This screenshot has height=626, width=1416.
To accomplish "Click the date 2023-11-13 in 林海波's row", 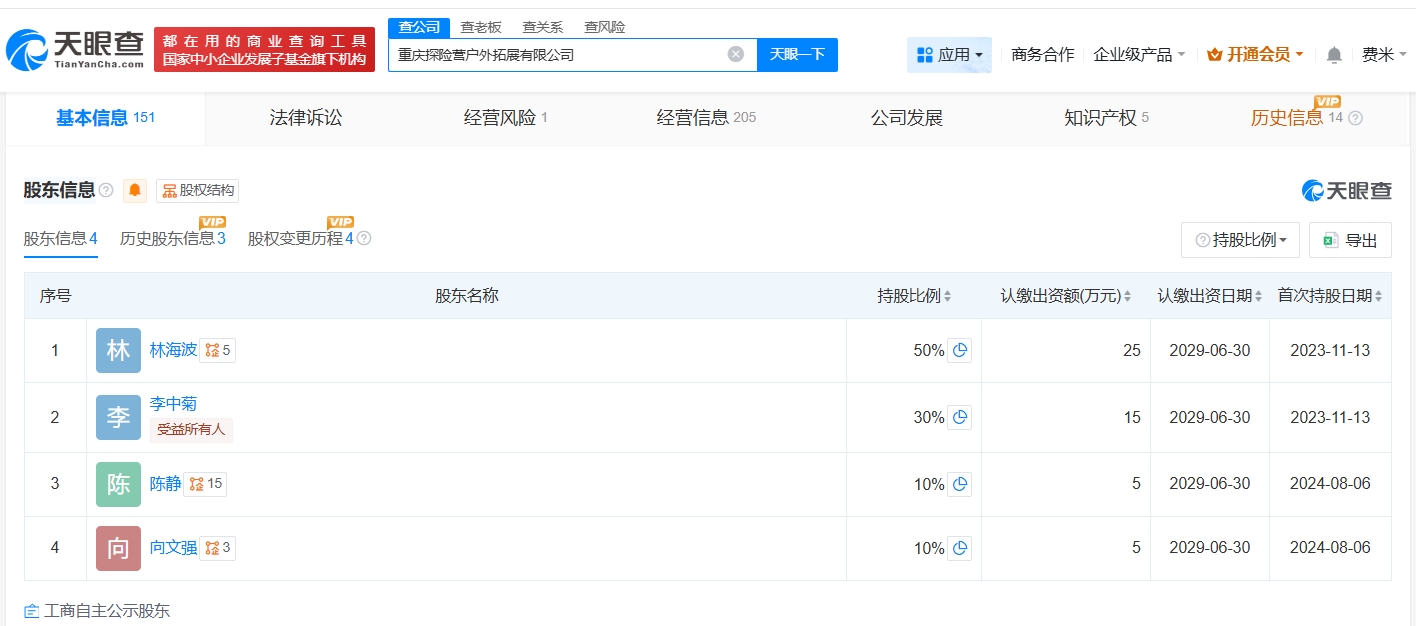I will tap(1330, 350).
